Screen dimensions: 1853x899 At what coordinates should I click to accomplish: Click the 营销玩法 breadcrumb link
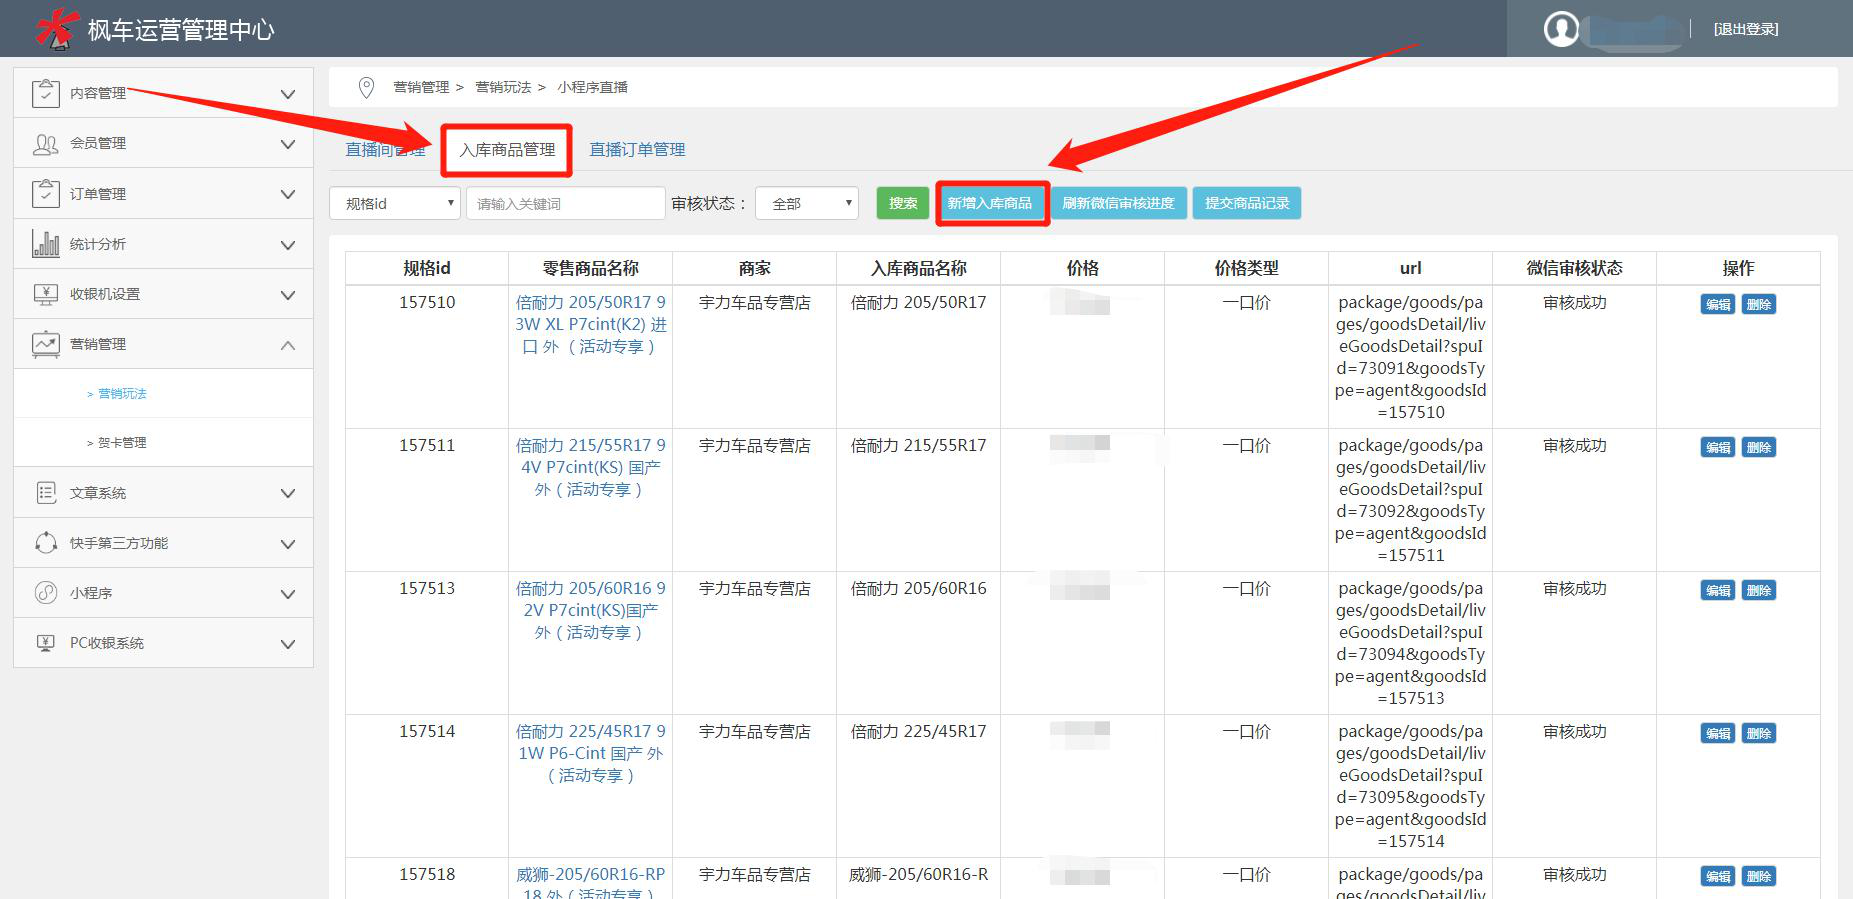pyautogui.click(x=503, y=88)
